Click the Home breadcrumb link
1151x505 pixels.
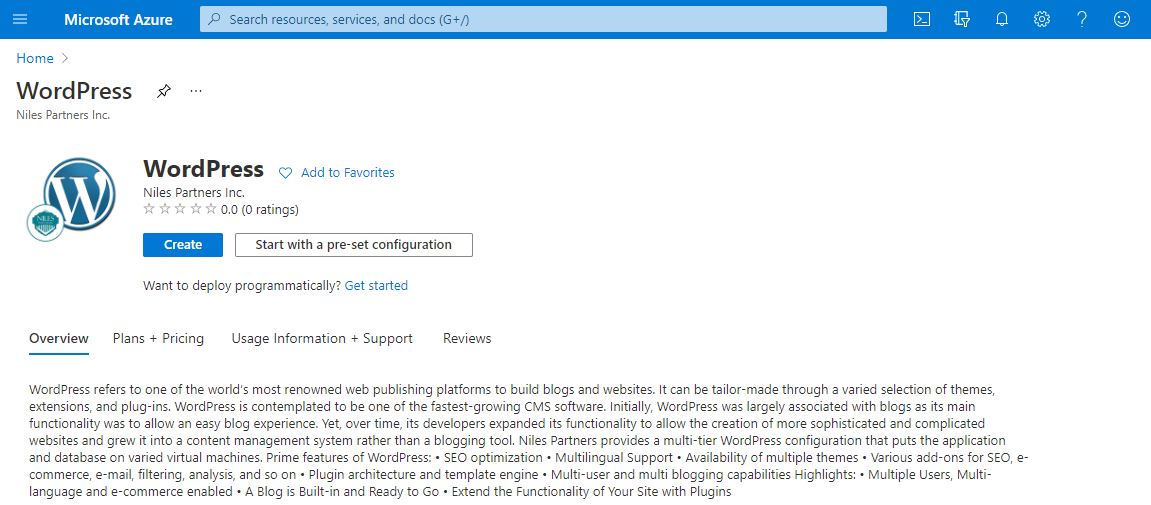[35, 59]
